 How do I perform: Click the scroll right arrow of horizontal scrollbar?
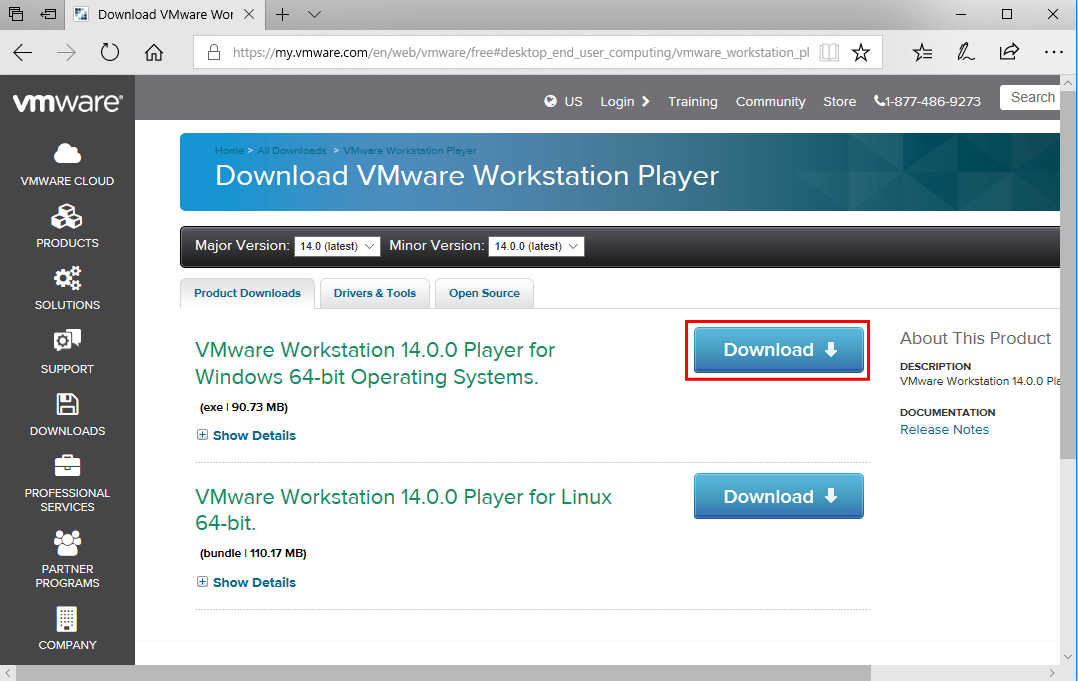pos(1053,673)
